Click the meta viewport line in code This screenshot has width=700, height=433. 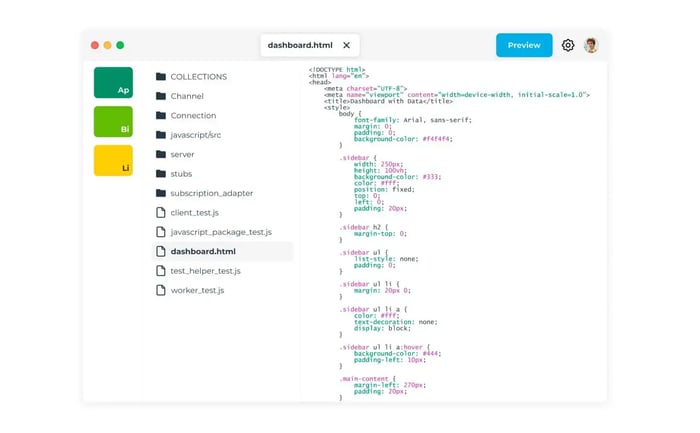click(457, 95)
